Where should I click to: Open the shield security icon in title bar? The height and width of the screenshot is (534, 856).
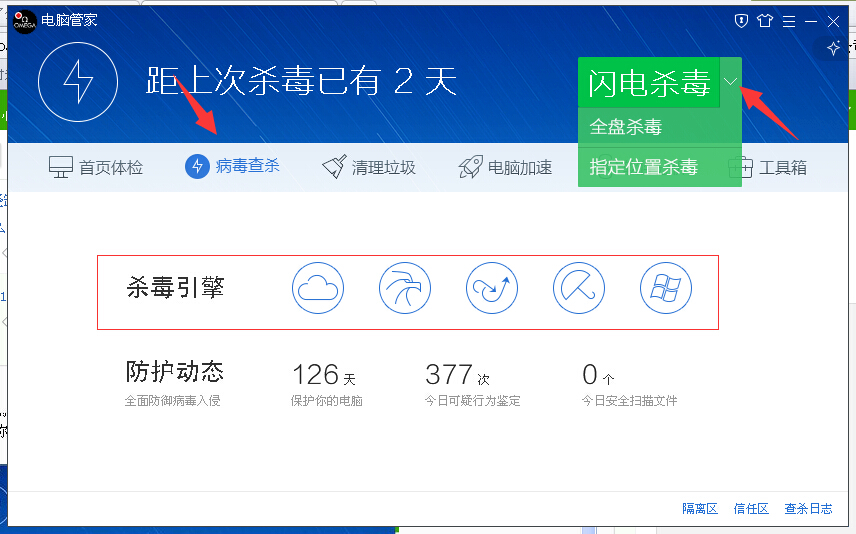(x=741, y=21)
